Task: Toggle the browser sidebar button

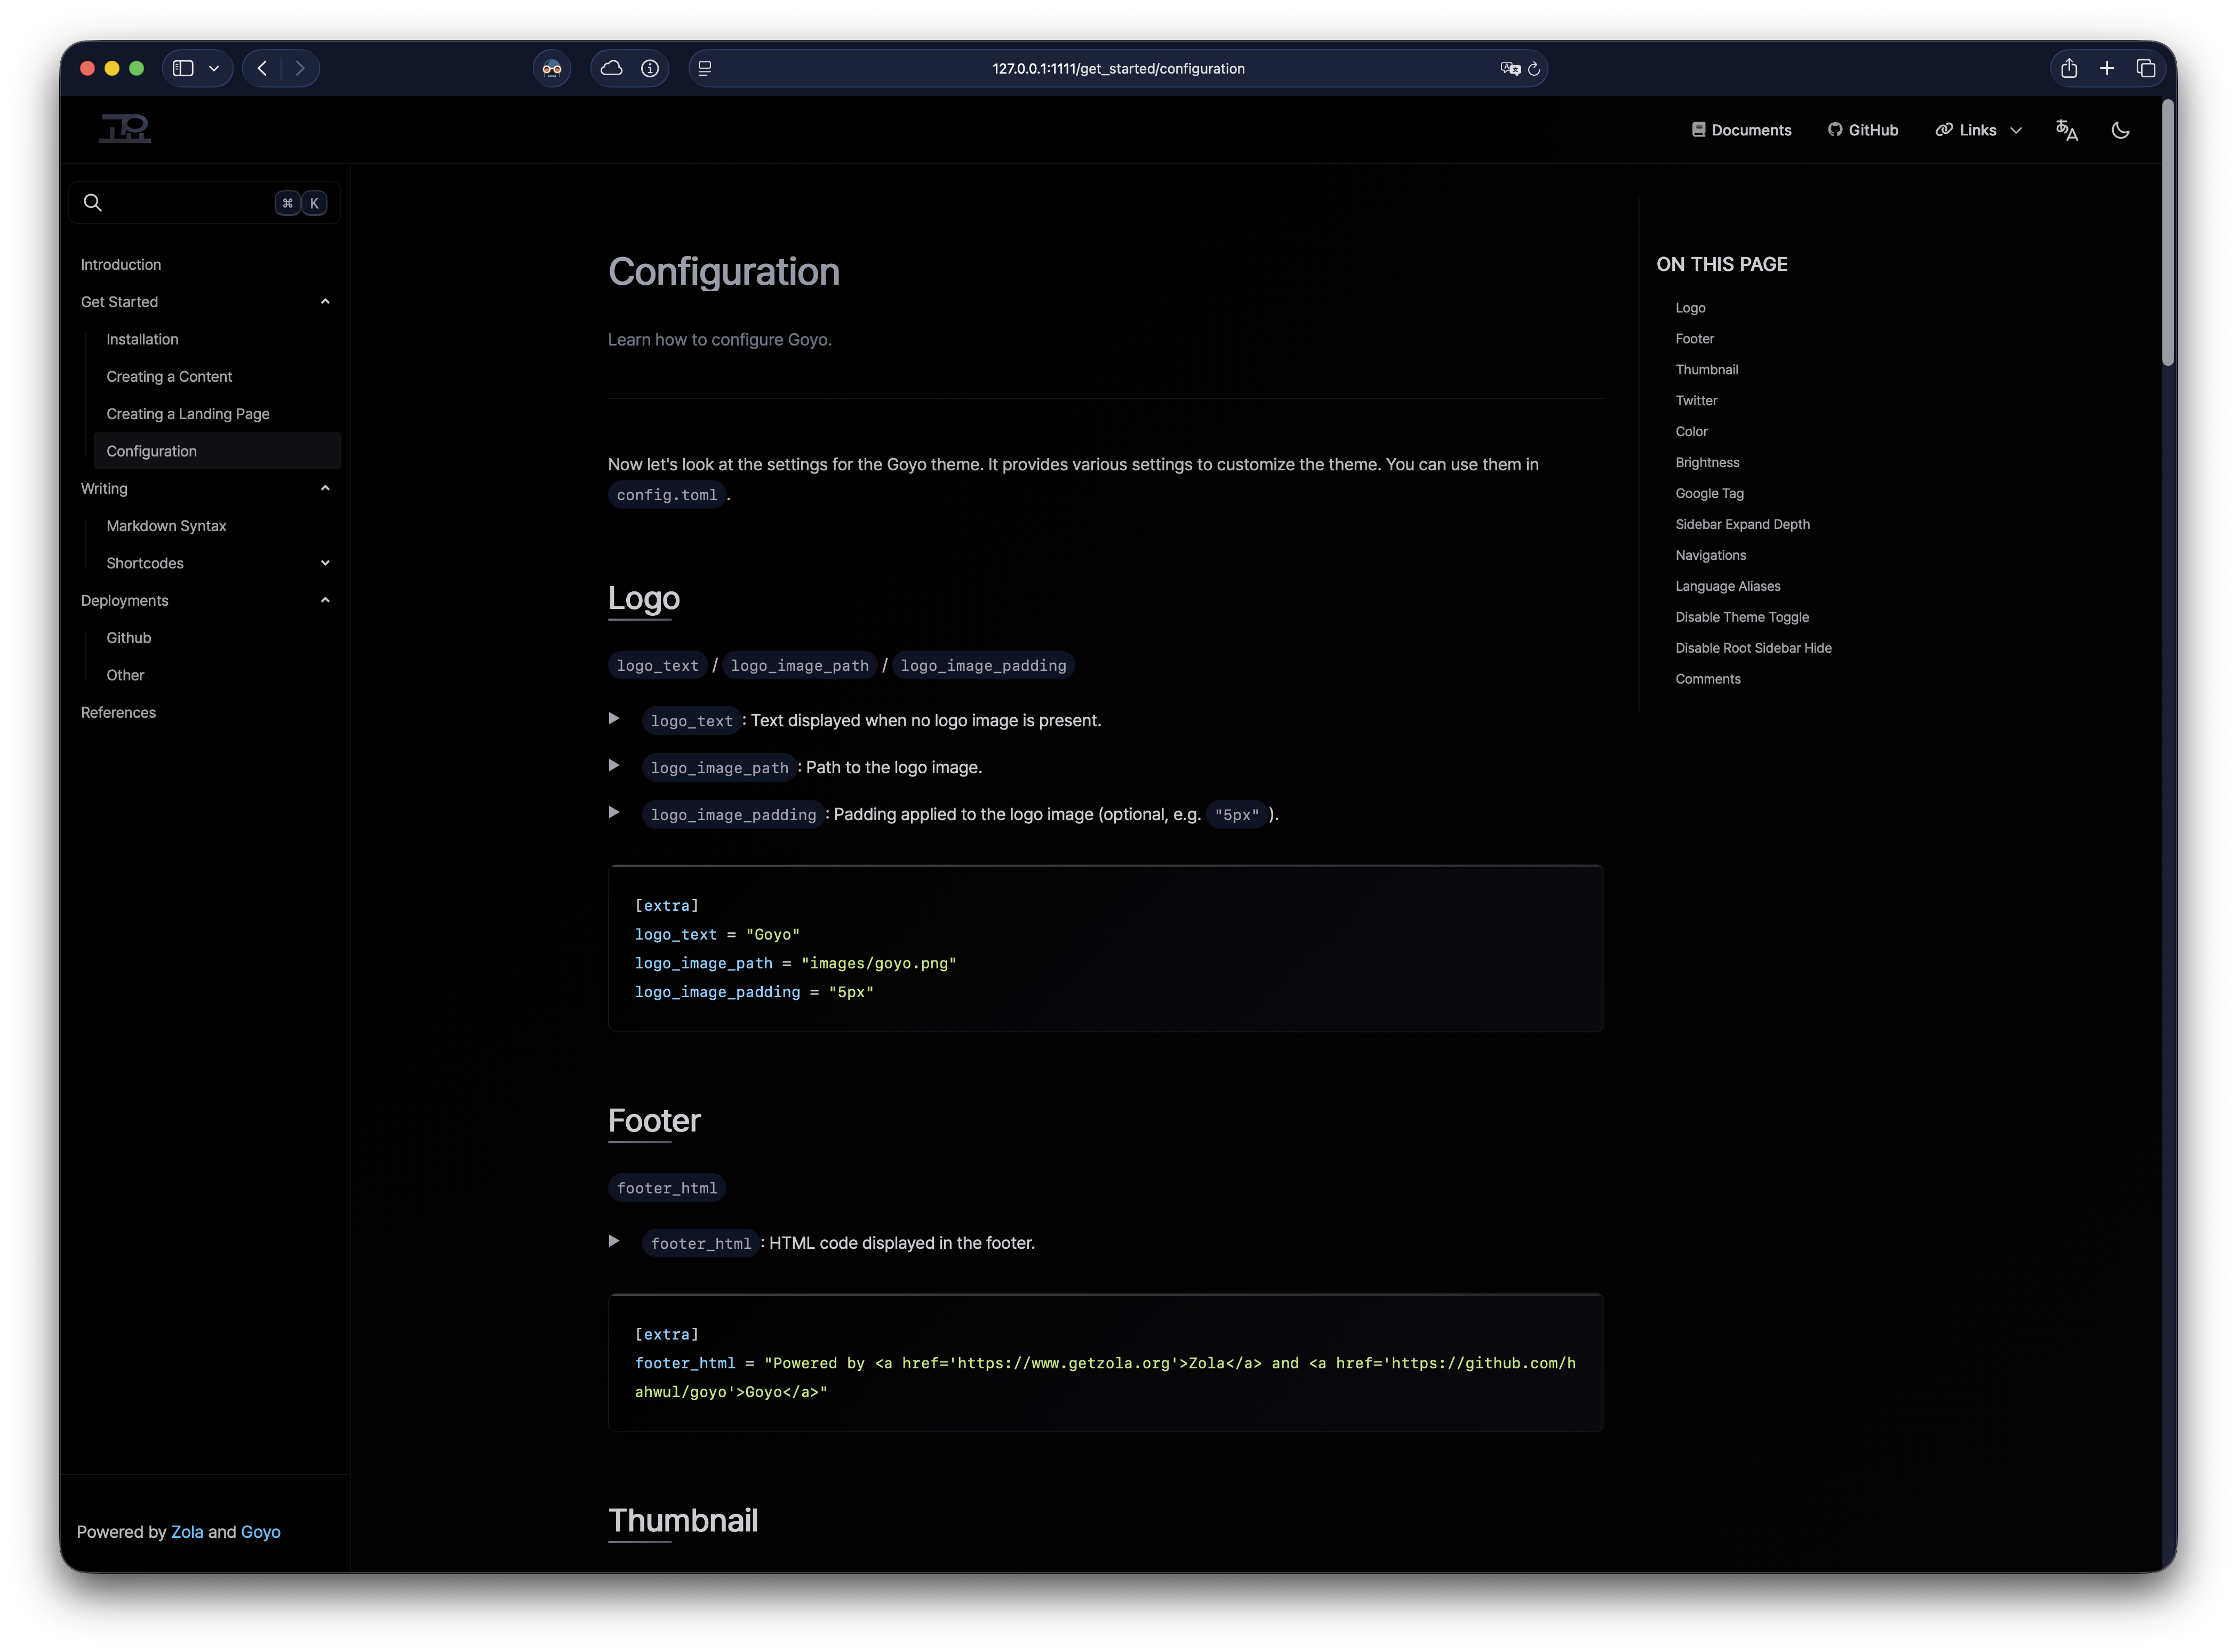Action: (x=183, y=68)
